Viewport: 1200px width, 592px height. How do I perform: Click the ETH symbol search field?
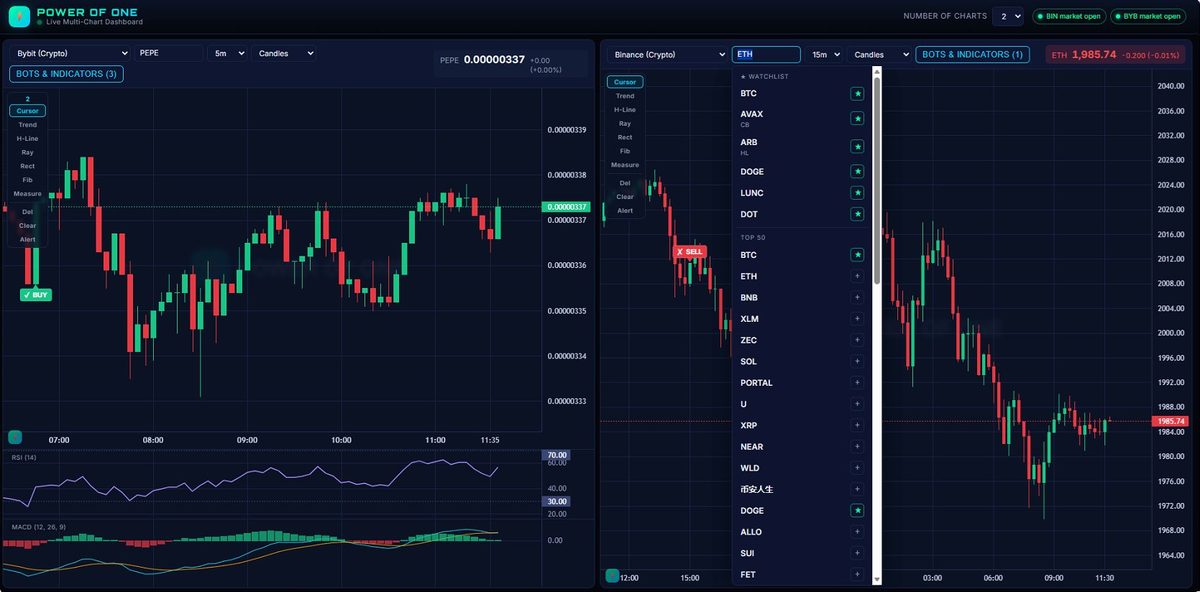[767, 55]
